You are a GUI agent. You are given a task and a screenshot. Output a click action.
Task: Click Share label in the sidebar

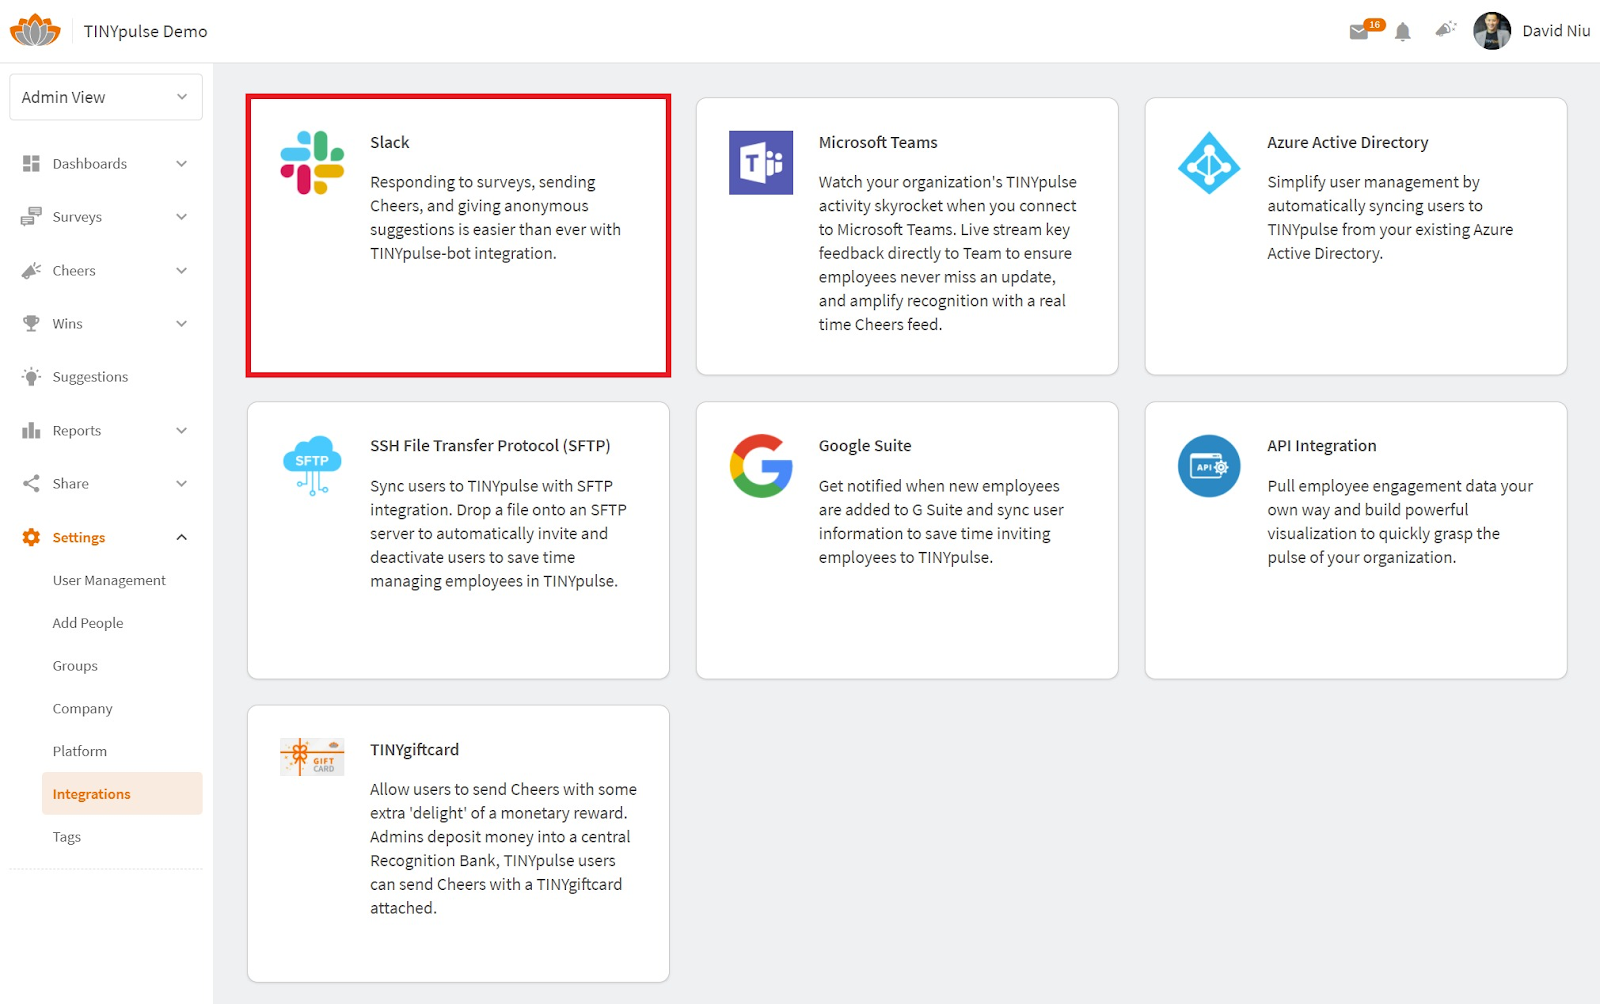pos(71,483)
